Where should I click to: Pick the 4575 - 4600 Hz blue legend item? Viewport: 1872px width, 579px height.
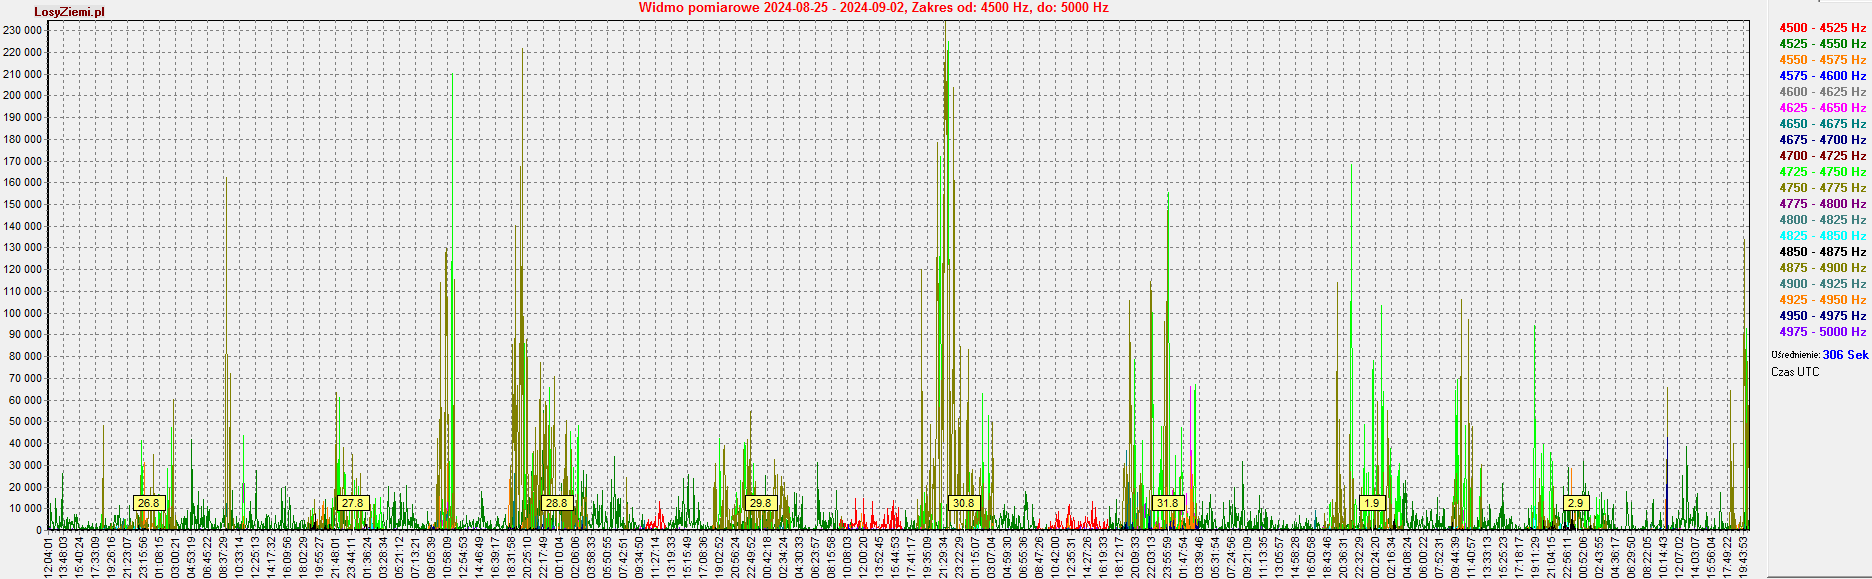1822,76
